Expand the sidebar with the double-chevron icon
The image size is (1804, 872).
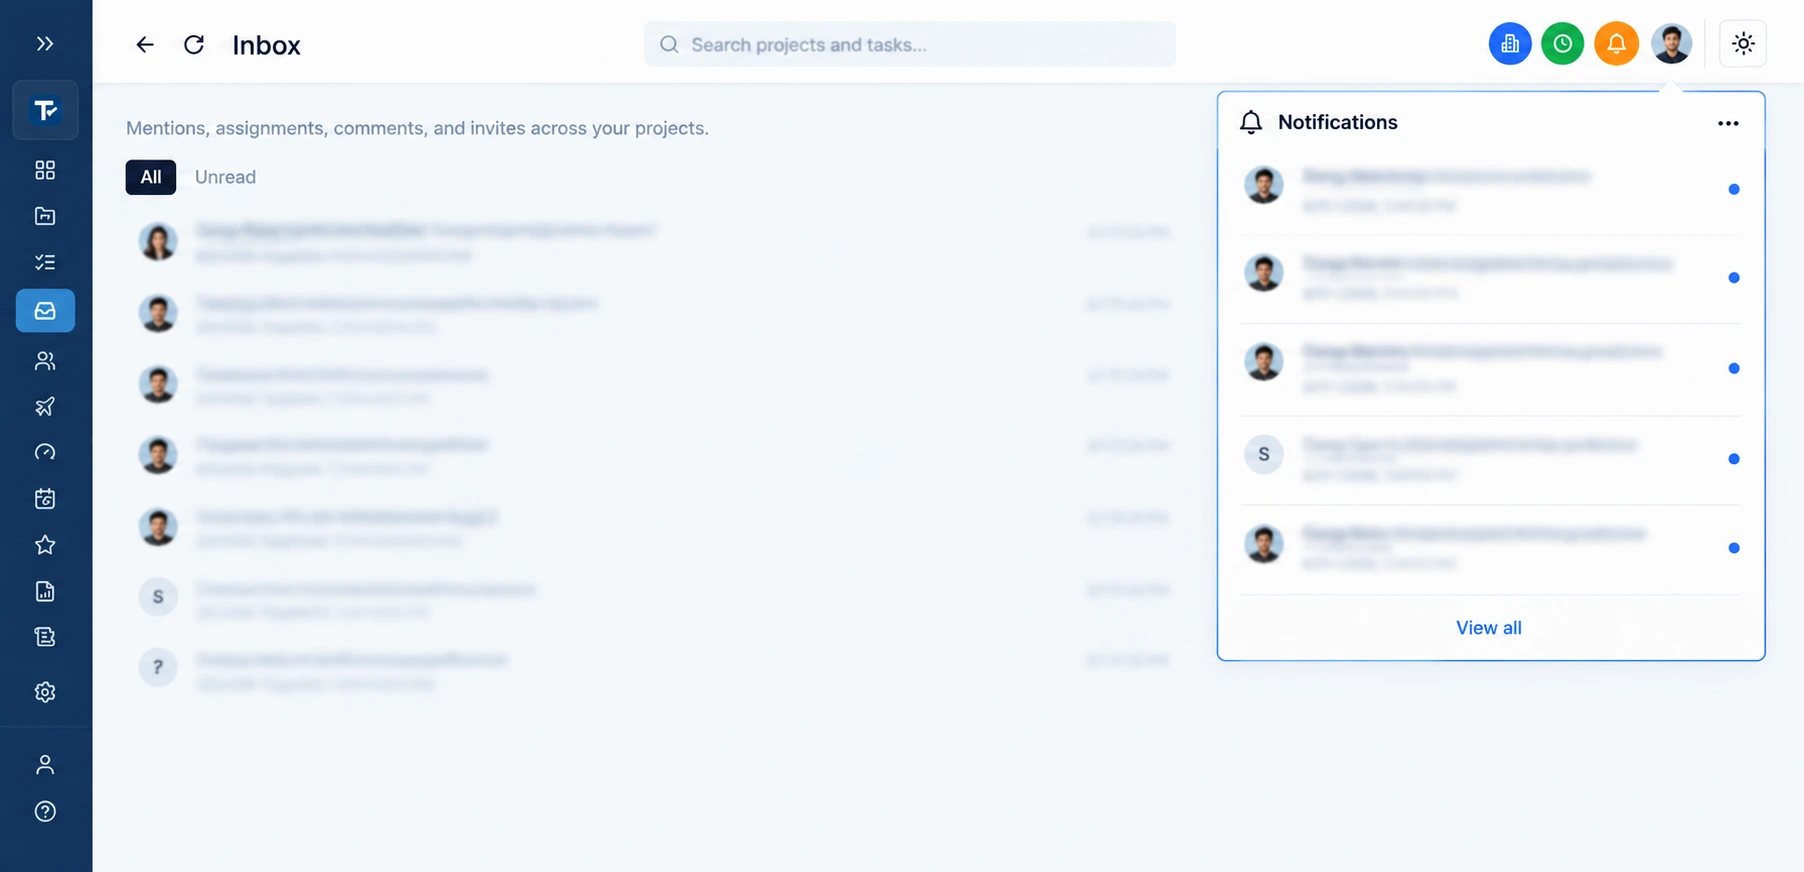point(45,44)
